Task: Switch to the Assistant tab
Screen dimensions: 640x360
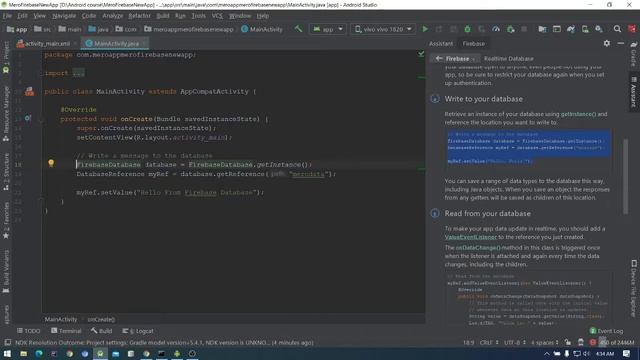Action: (x=441, y=43)
